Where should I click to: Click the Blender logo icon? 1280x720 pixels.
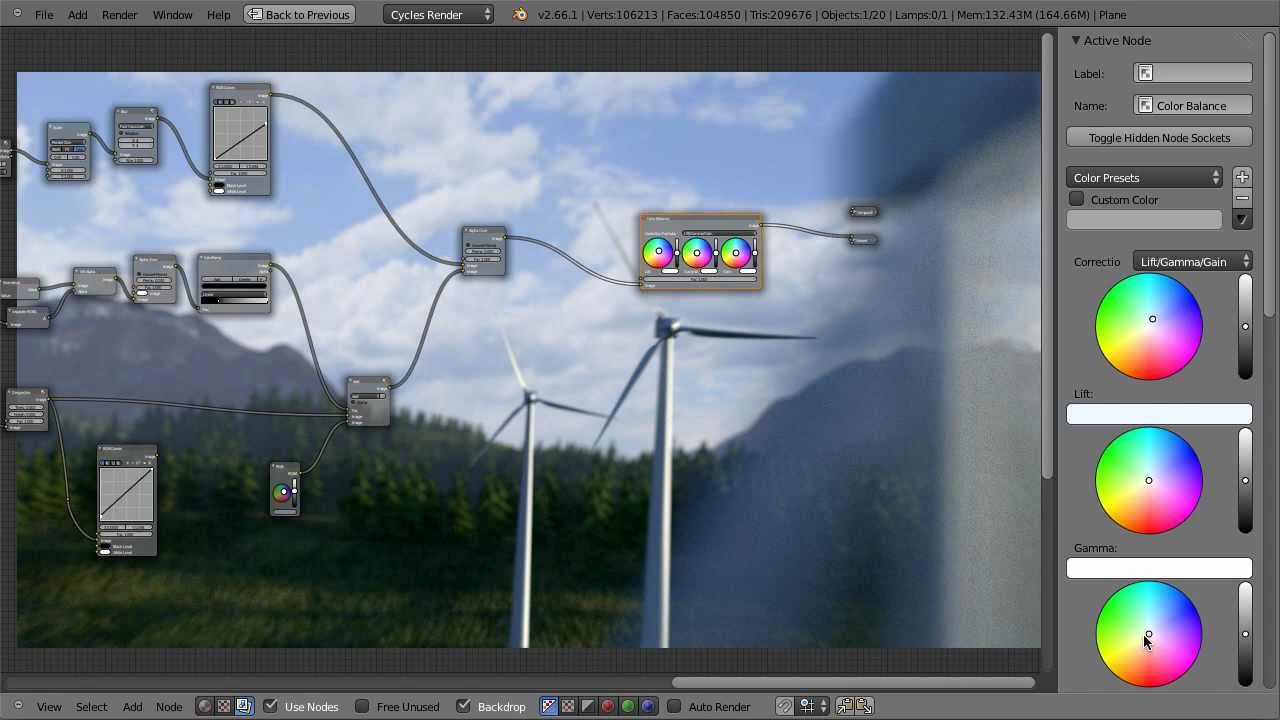[519, 14]
